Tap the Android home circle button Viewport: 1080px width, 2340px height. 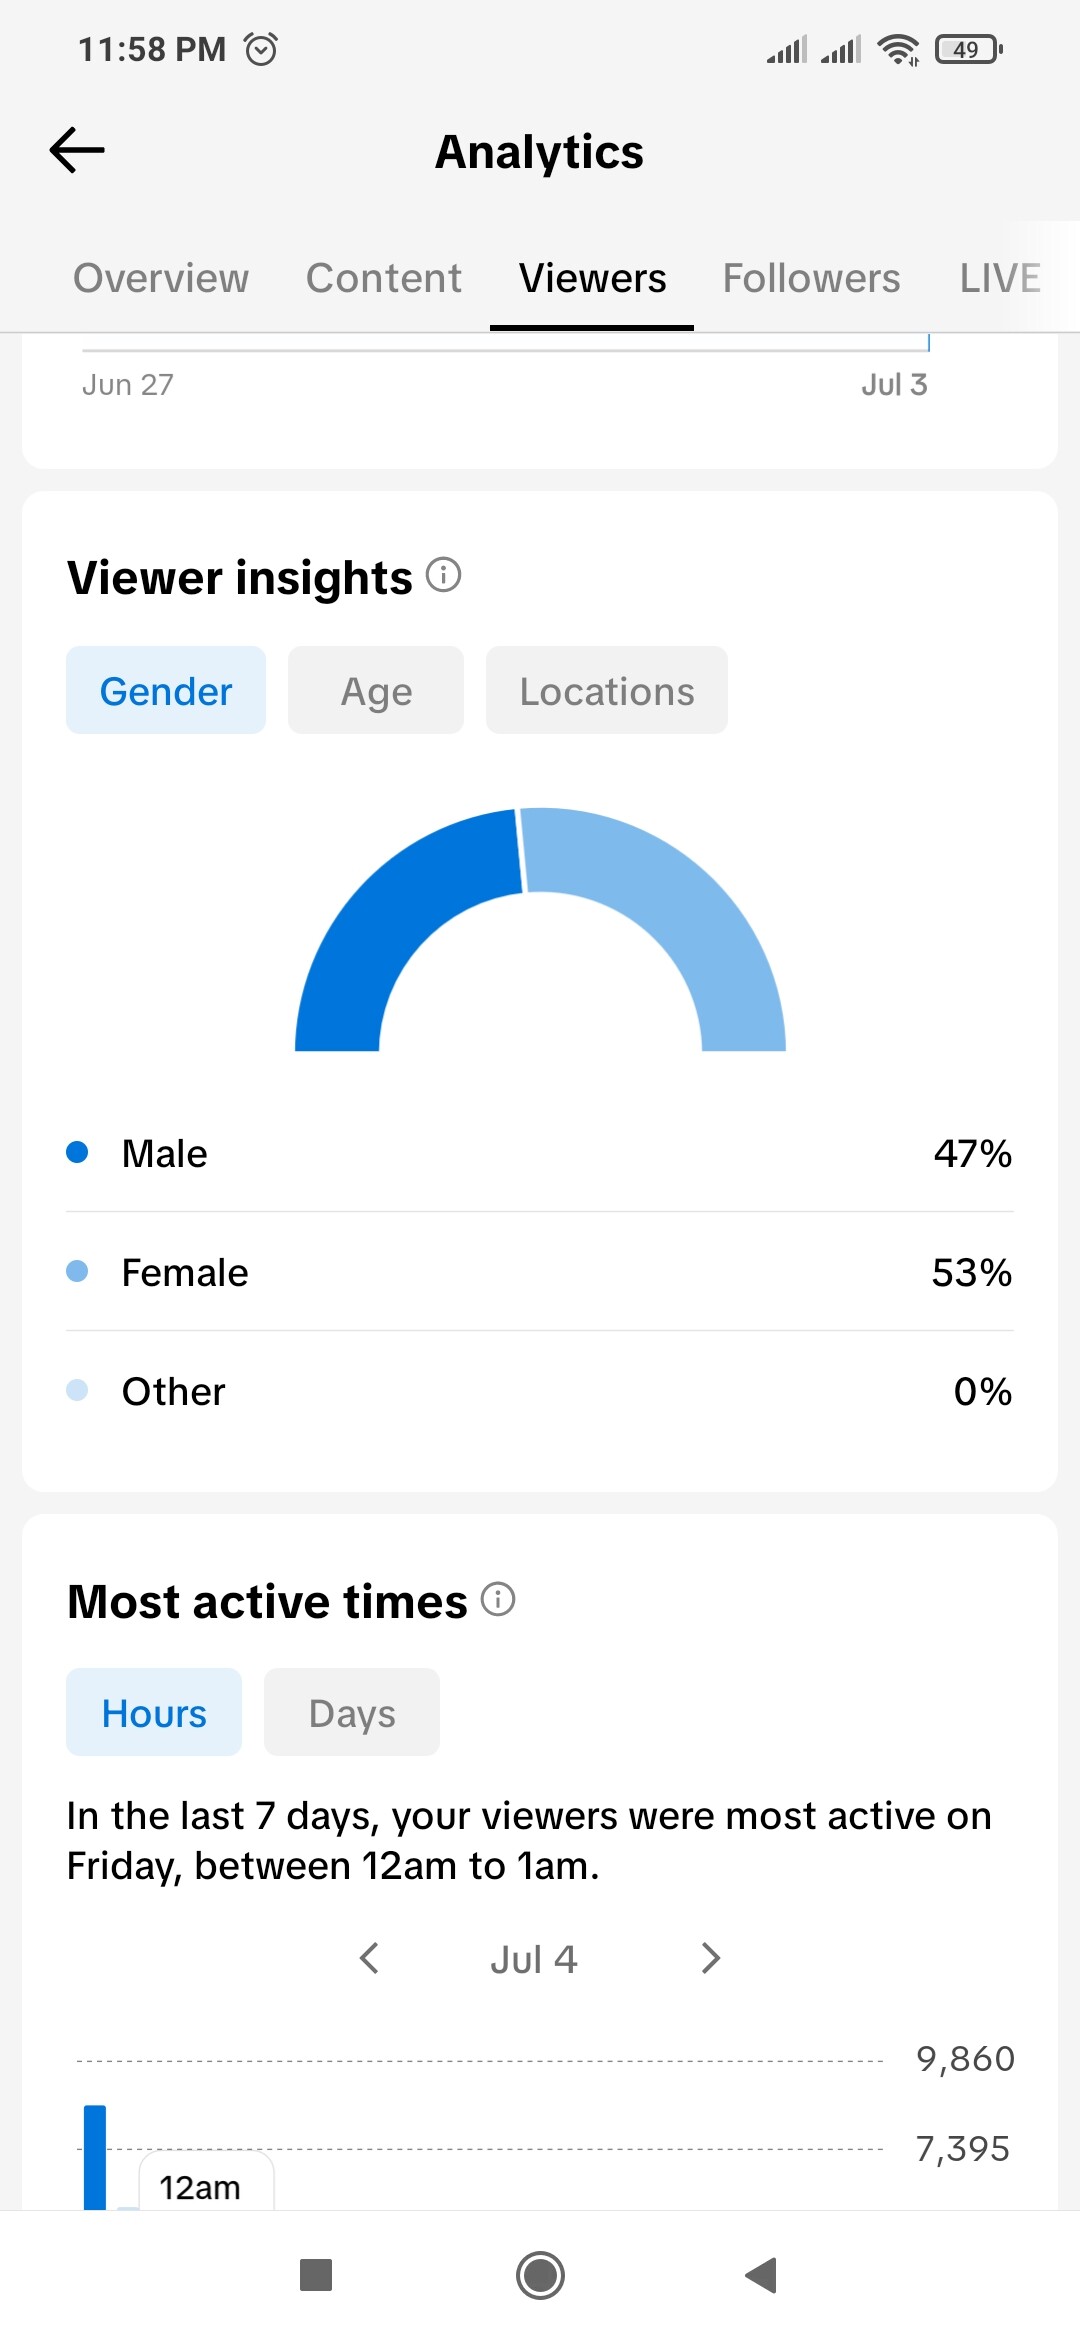(x=540, y=2275)
